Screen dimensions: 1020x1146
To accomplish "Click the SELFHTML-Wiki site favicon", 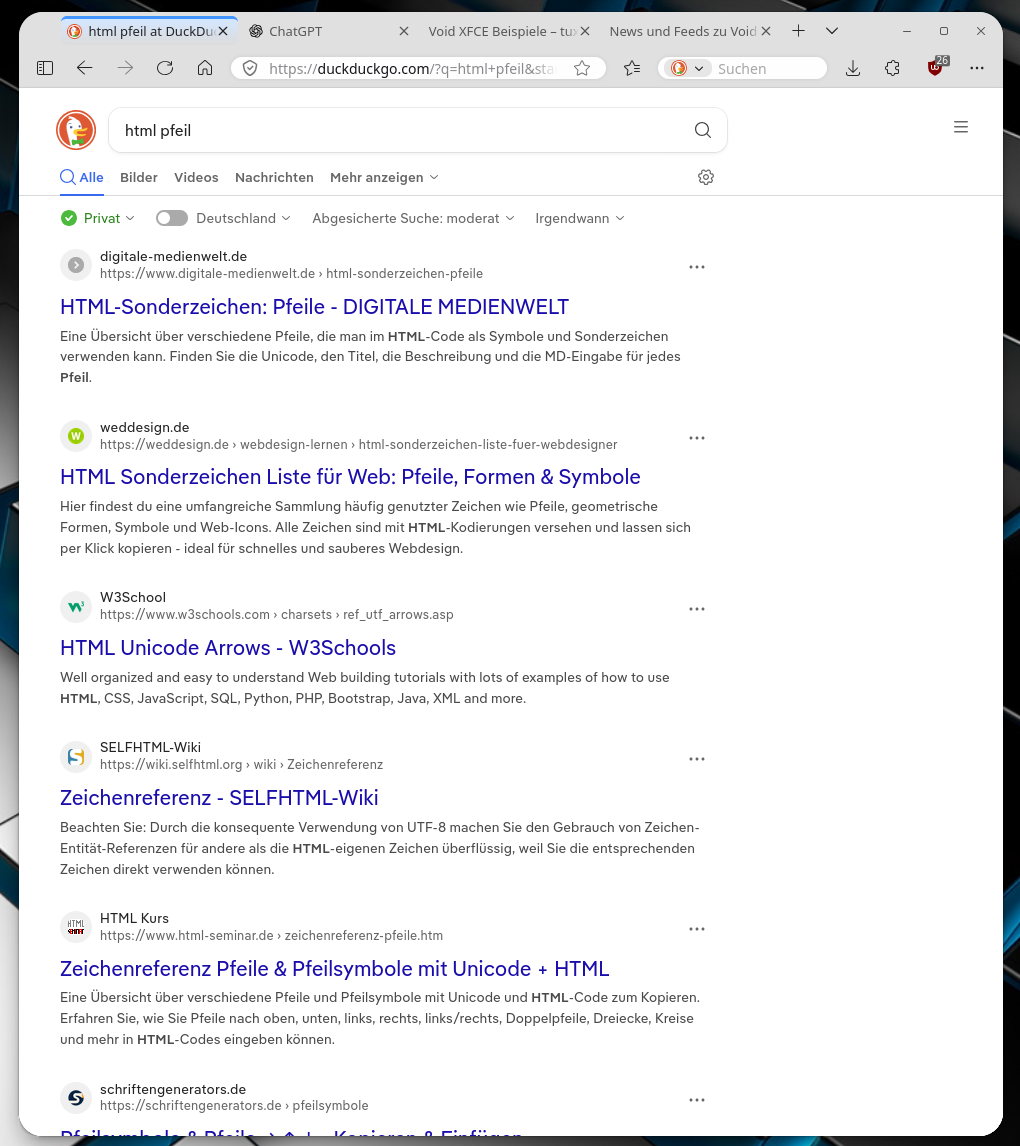I will (76, 756).
